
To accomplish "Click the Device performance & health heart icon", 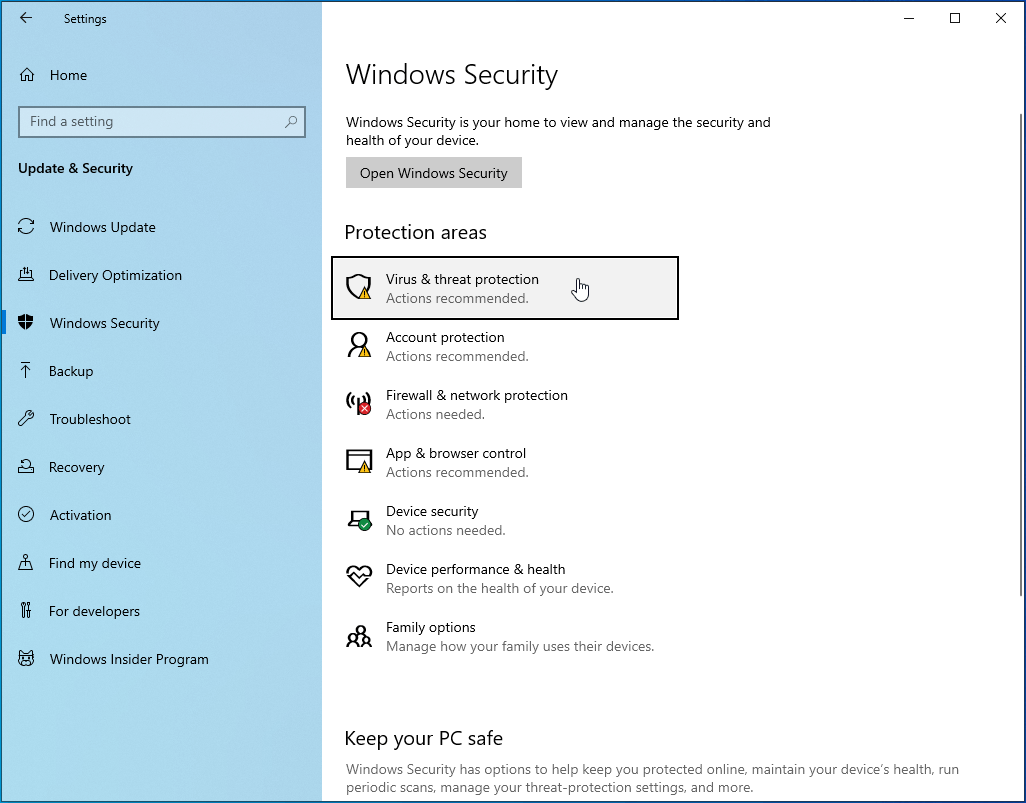I will click(358, 577).
